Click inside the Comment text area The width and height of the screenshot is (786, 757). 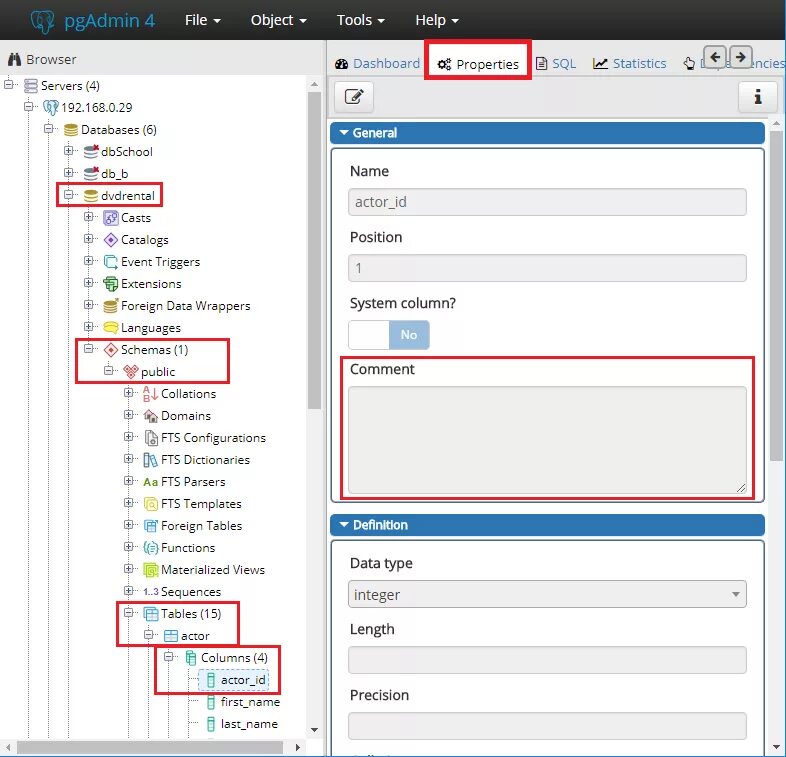[547, 440]
